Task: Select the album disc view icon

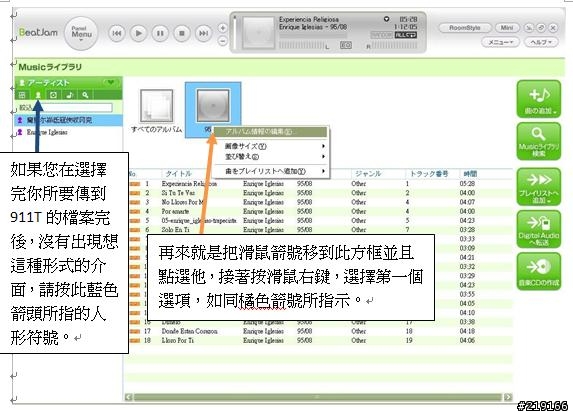Action: (x=53, y=95)
